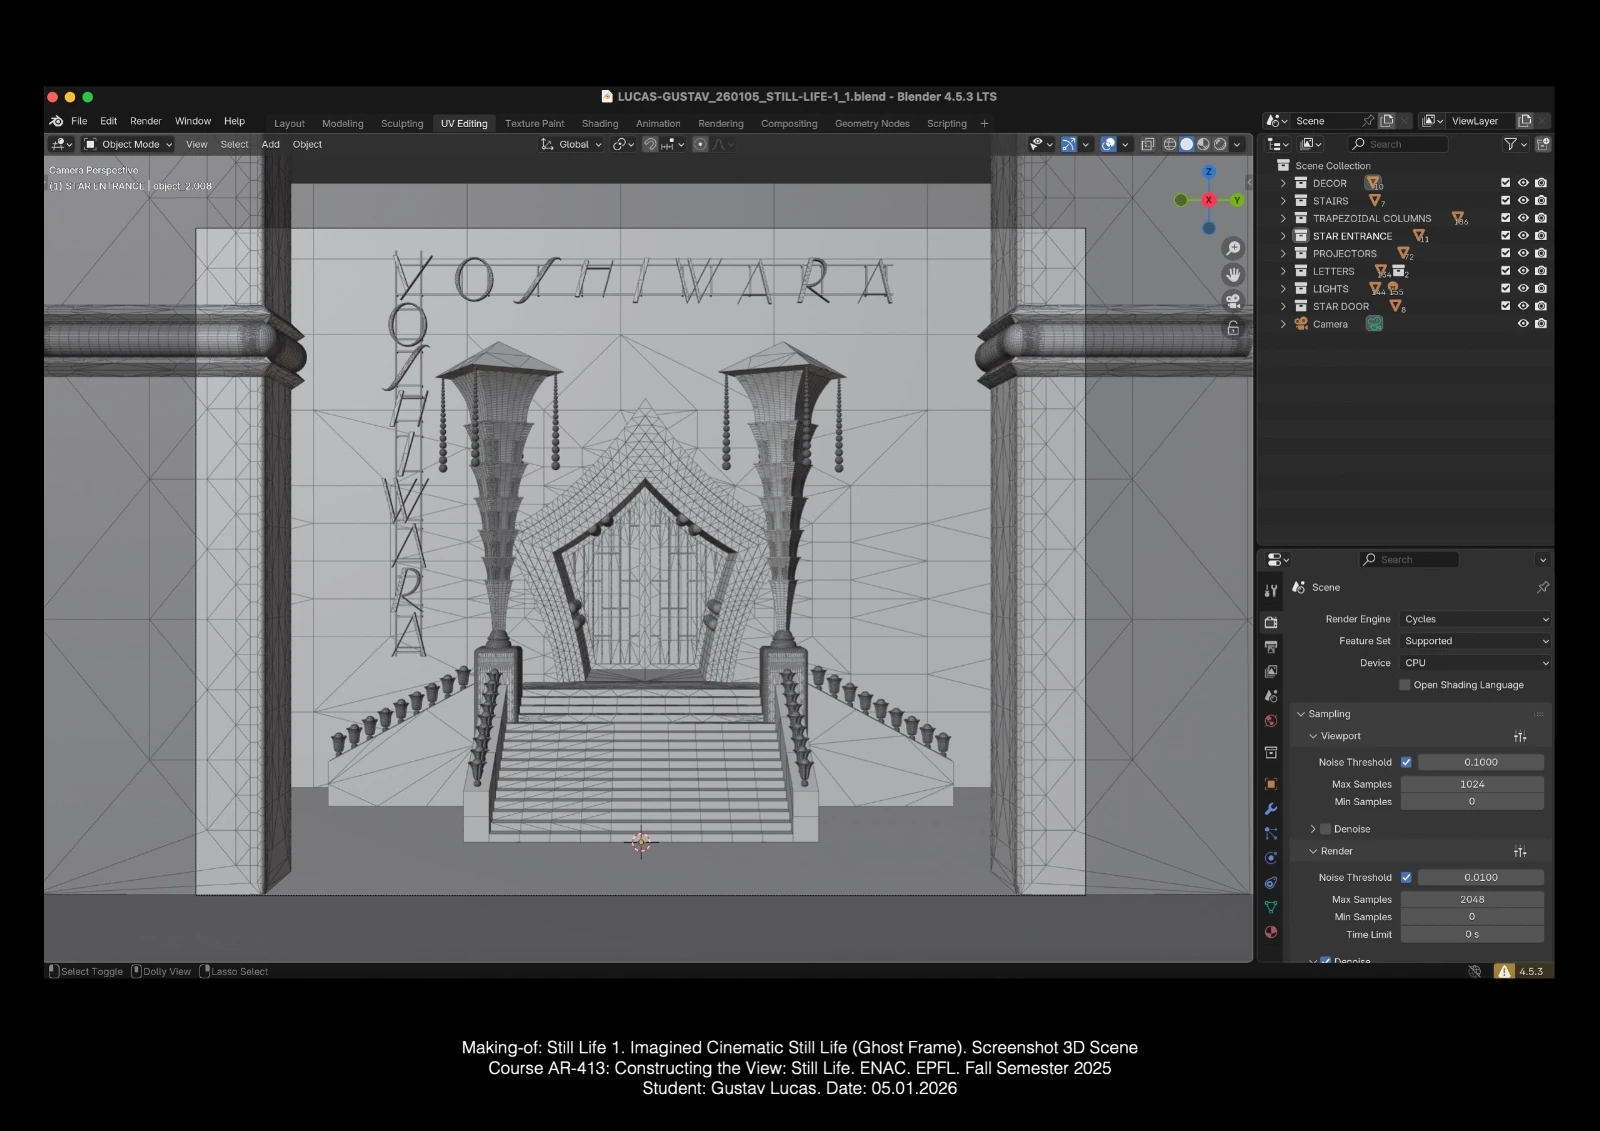Open the Object Mode dropdown
Screen dimensions: 1600x1131
click(x=128, y=144)
